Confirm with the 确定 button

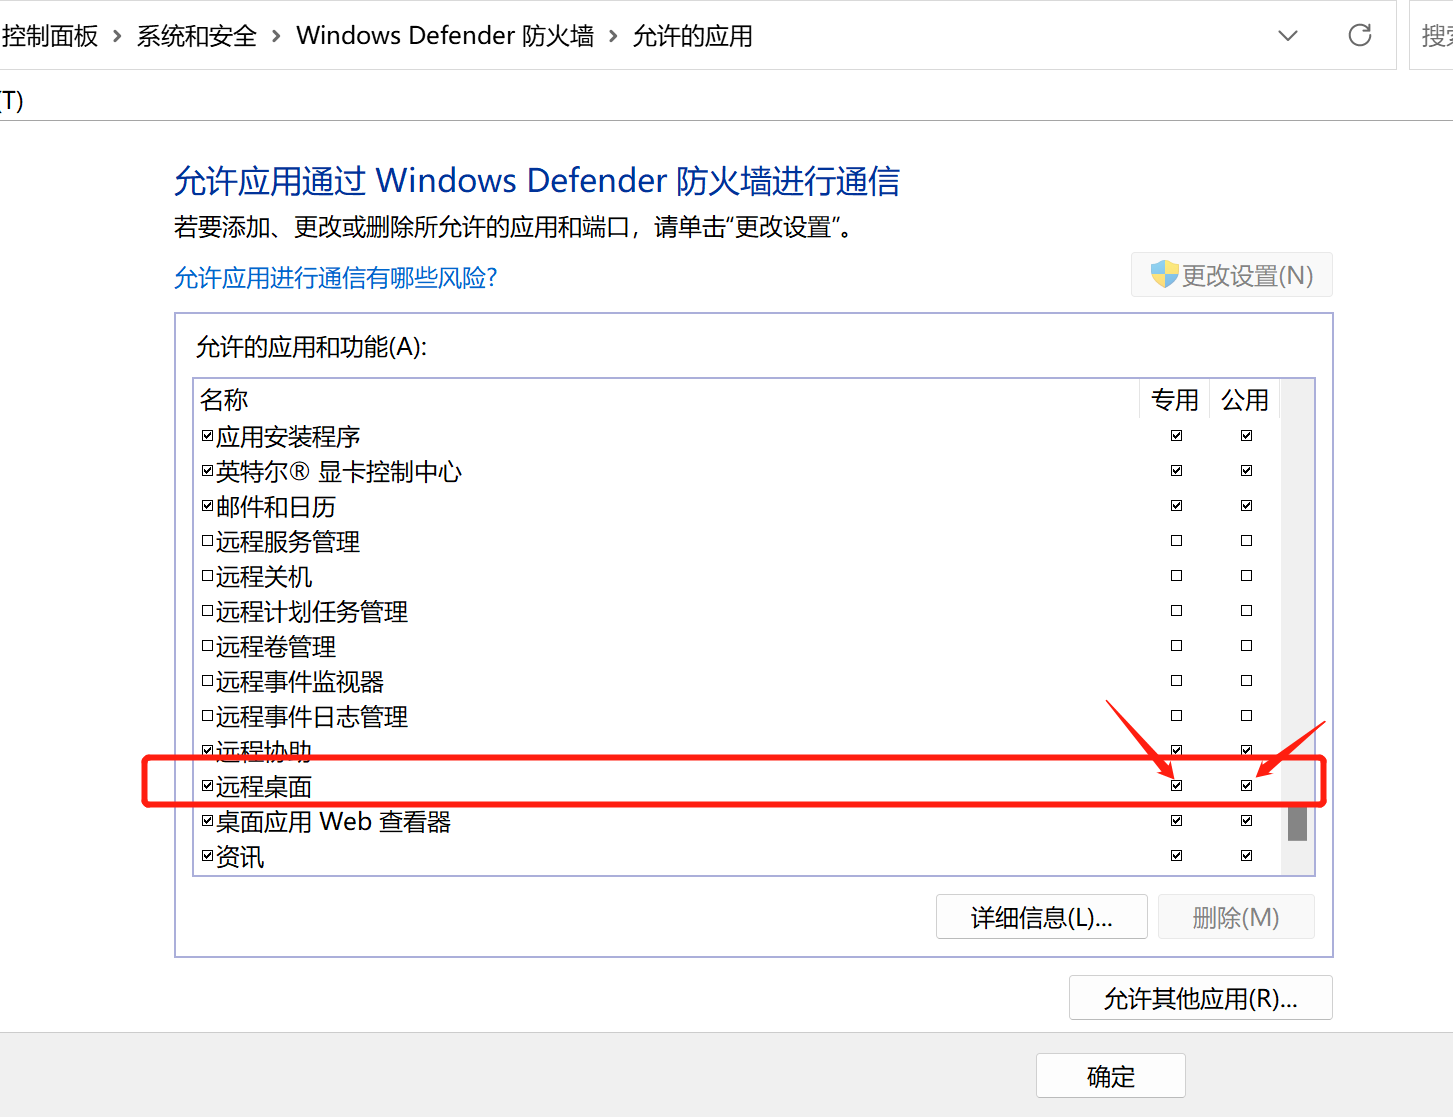click(x=1110, y=1076)
